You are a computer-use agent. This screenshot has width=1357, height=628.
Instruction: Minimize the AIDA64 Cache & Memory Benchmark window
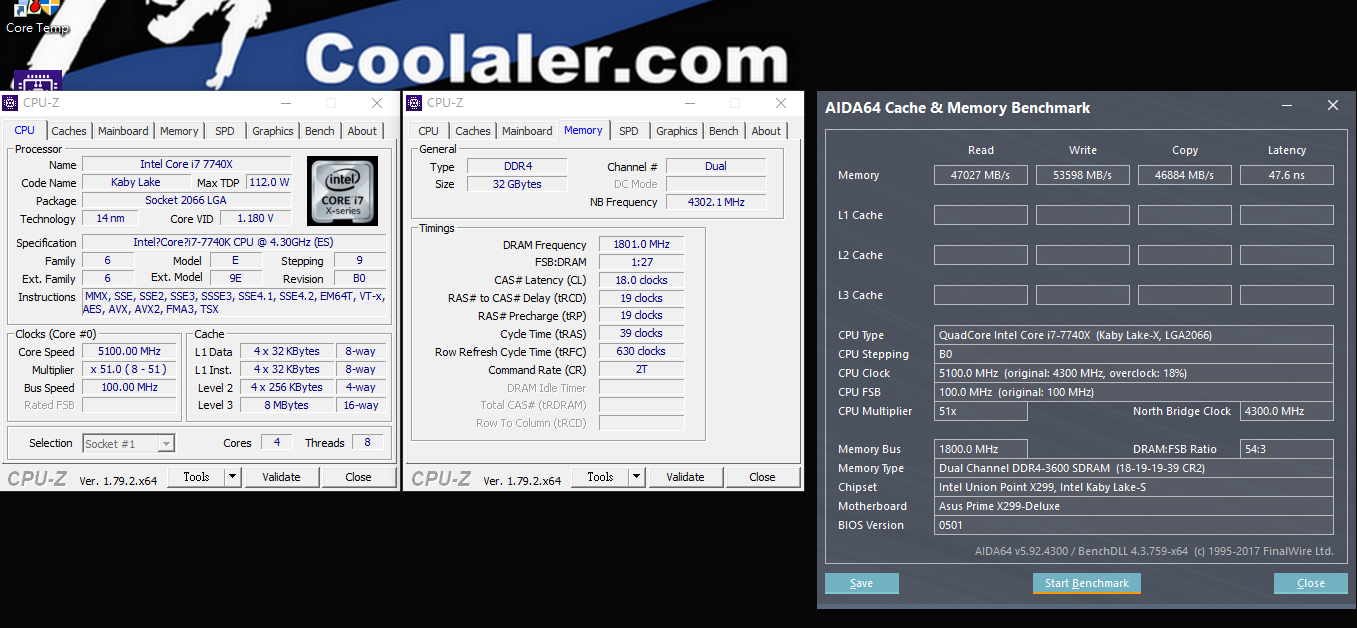point(1289,105)
